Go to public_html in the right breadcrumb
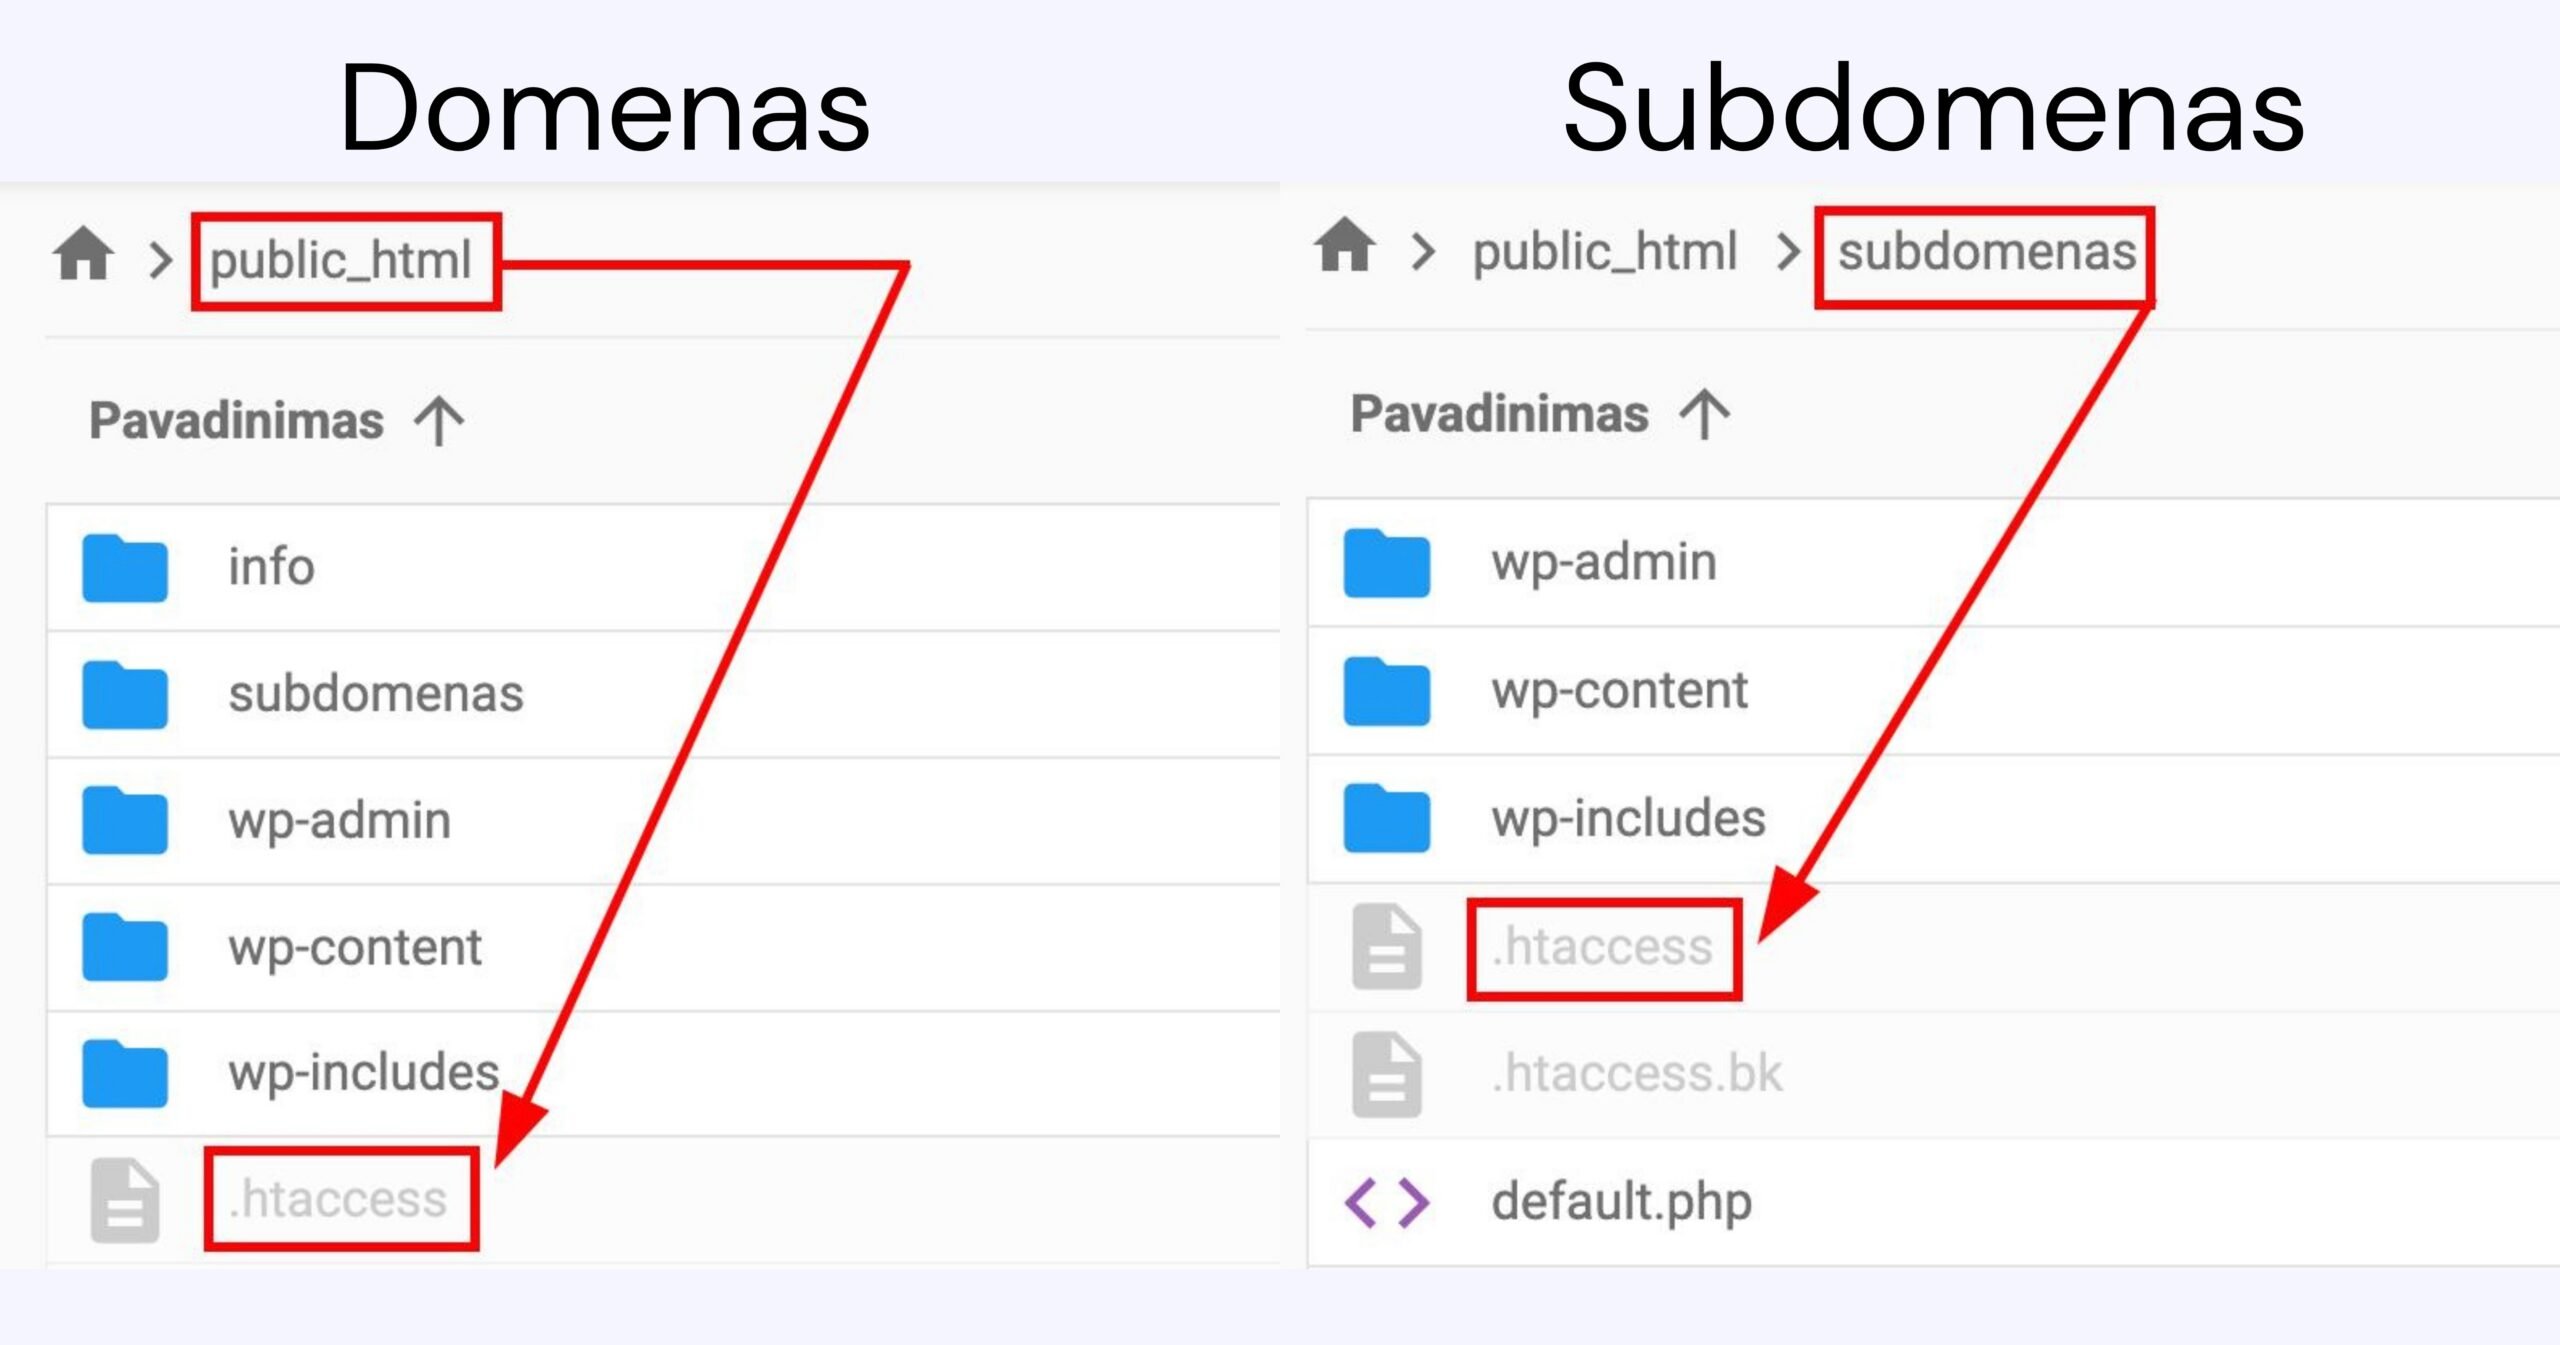 [x=1604, y=252]
